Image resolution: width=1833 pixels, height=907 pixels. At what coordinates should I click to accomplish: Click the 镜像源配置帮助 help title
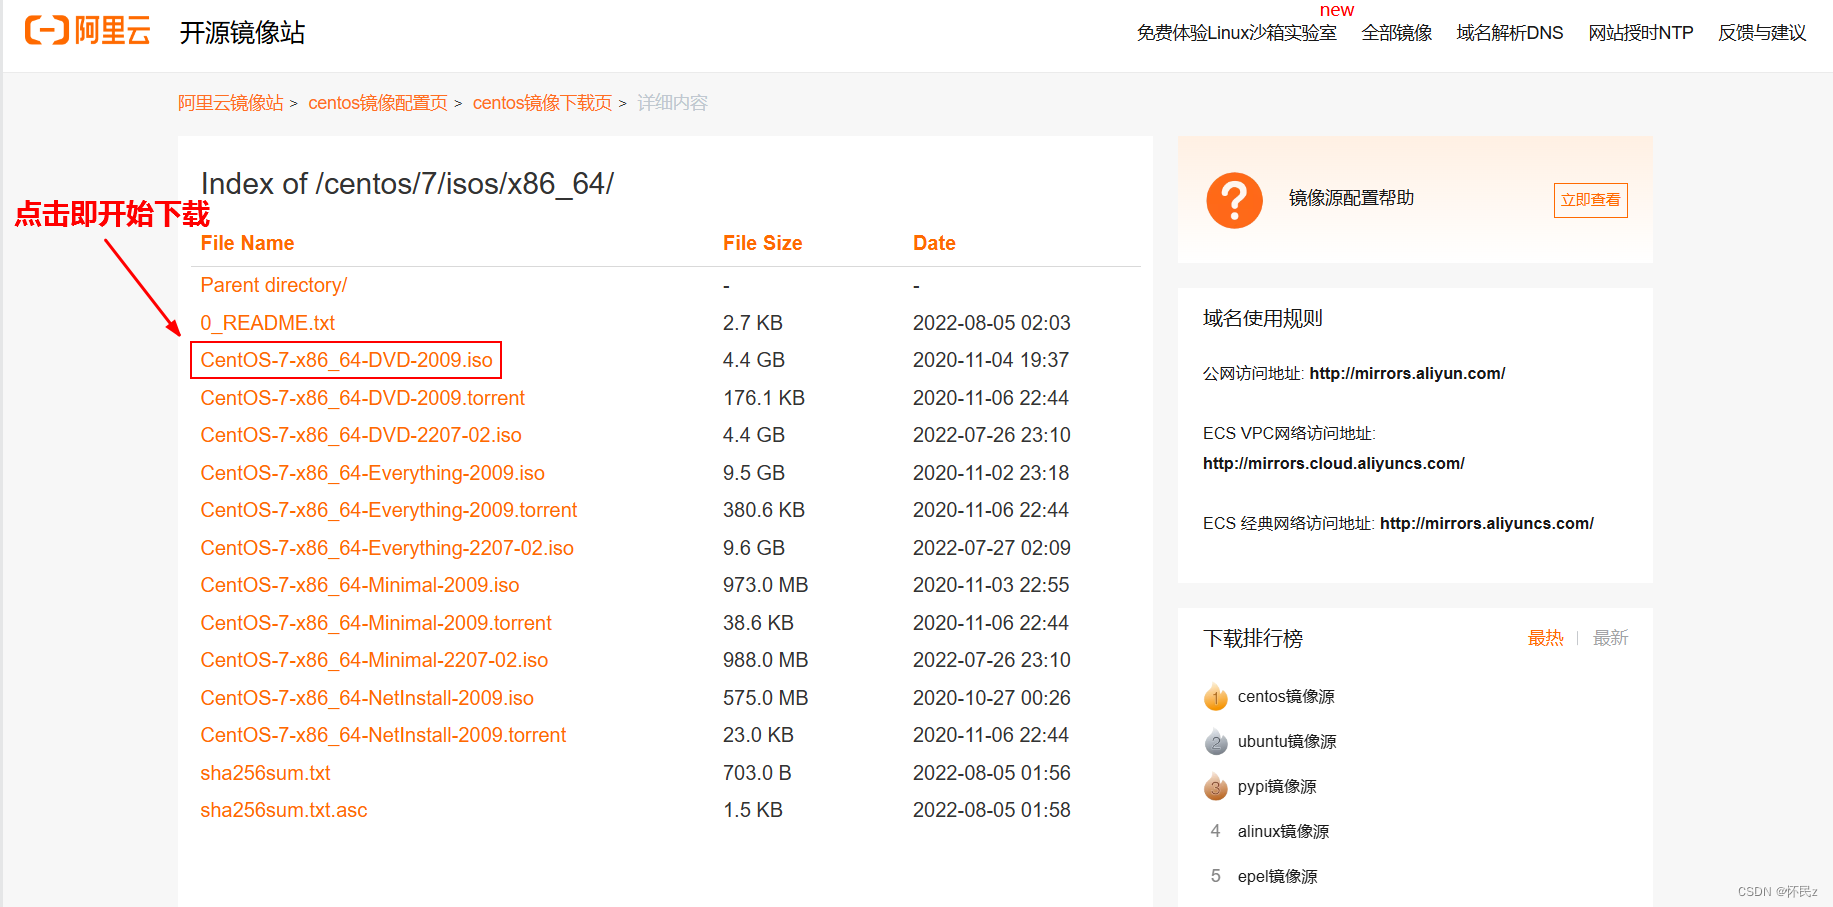tap(1351, 198)
